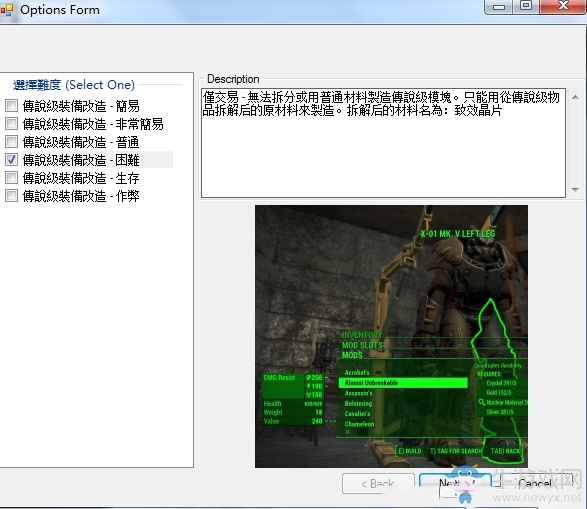
Task: Cancel the Options Form
Action: [535, 484]
